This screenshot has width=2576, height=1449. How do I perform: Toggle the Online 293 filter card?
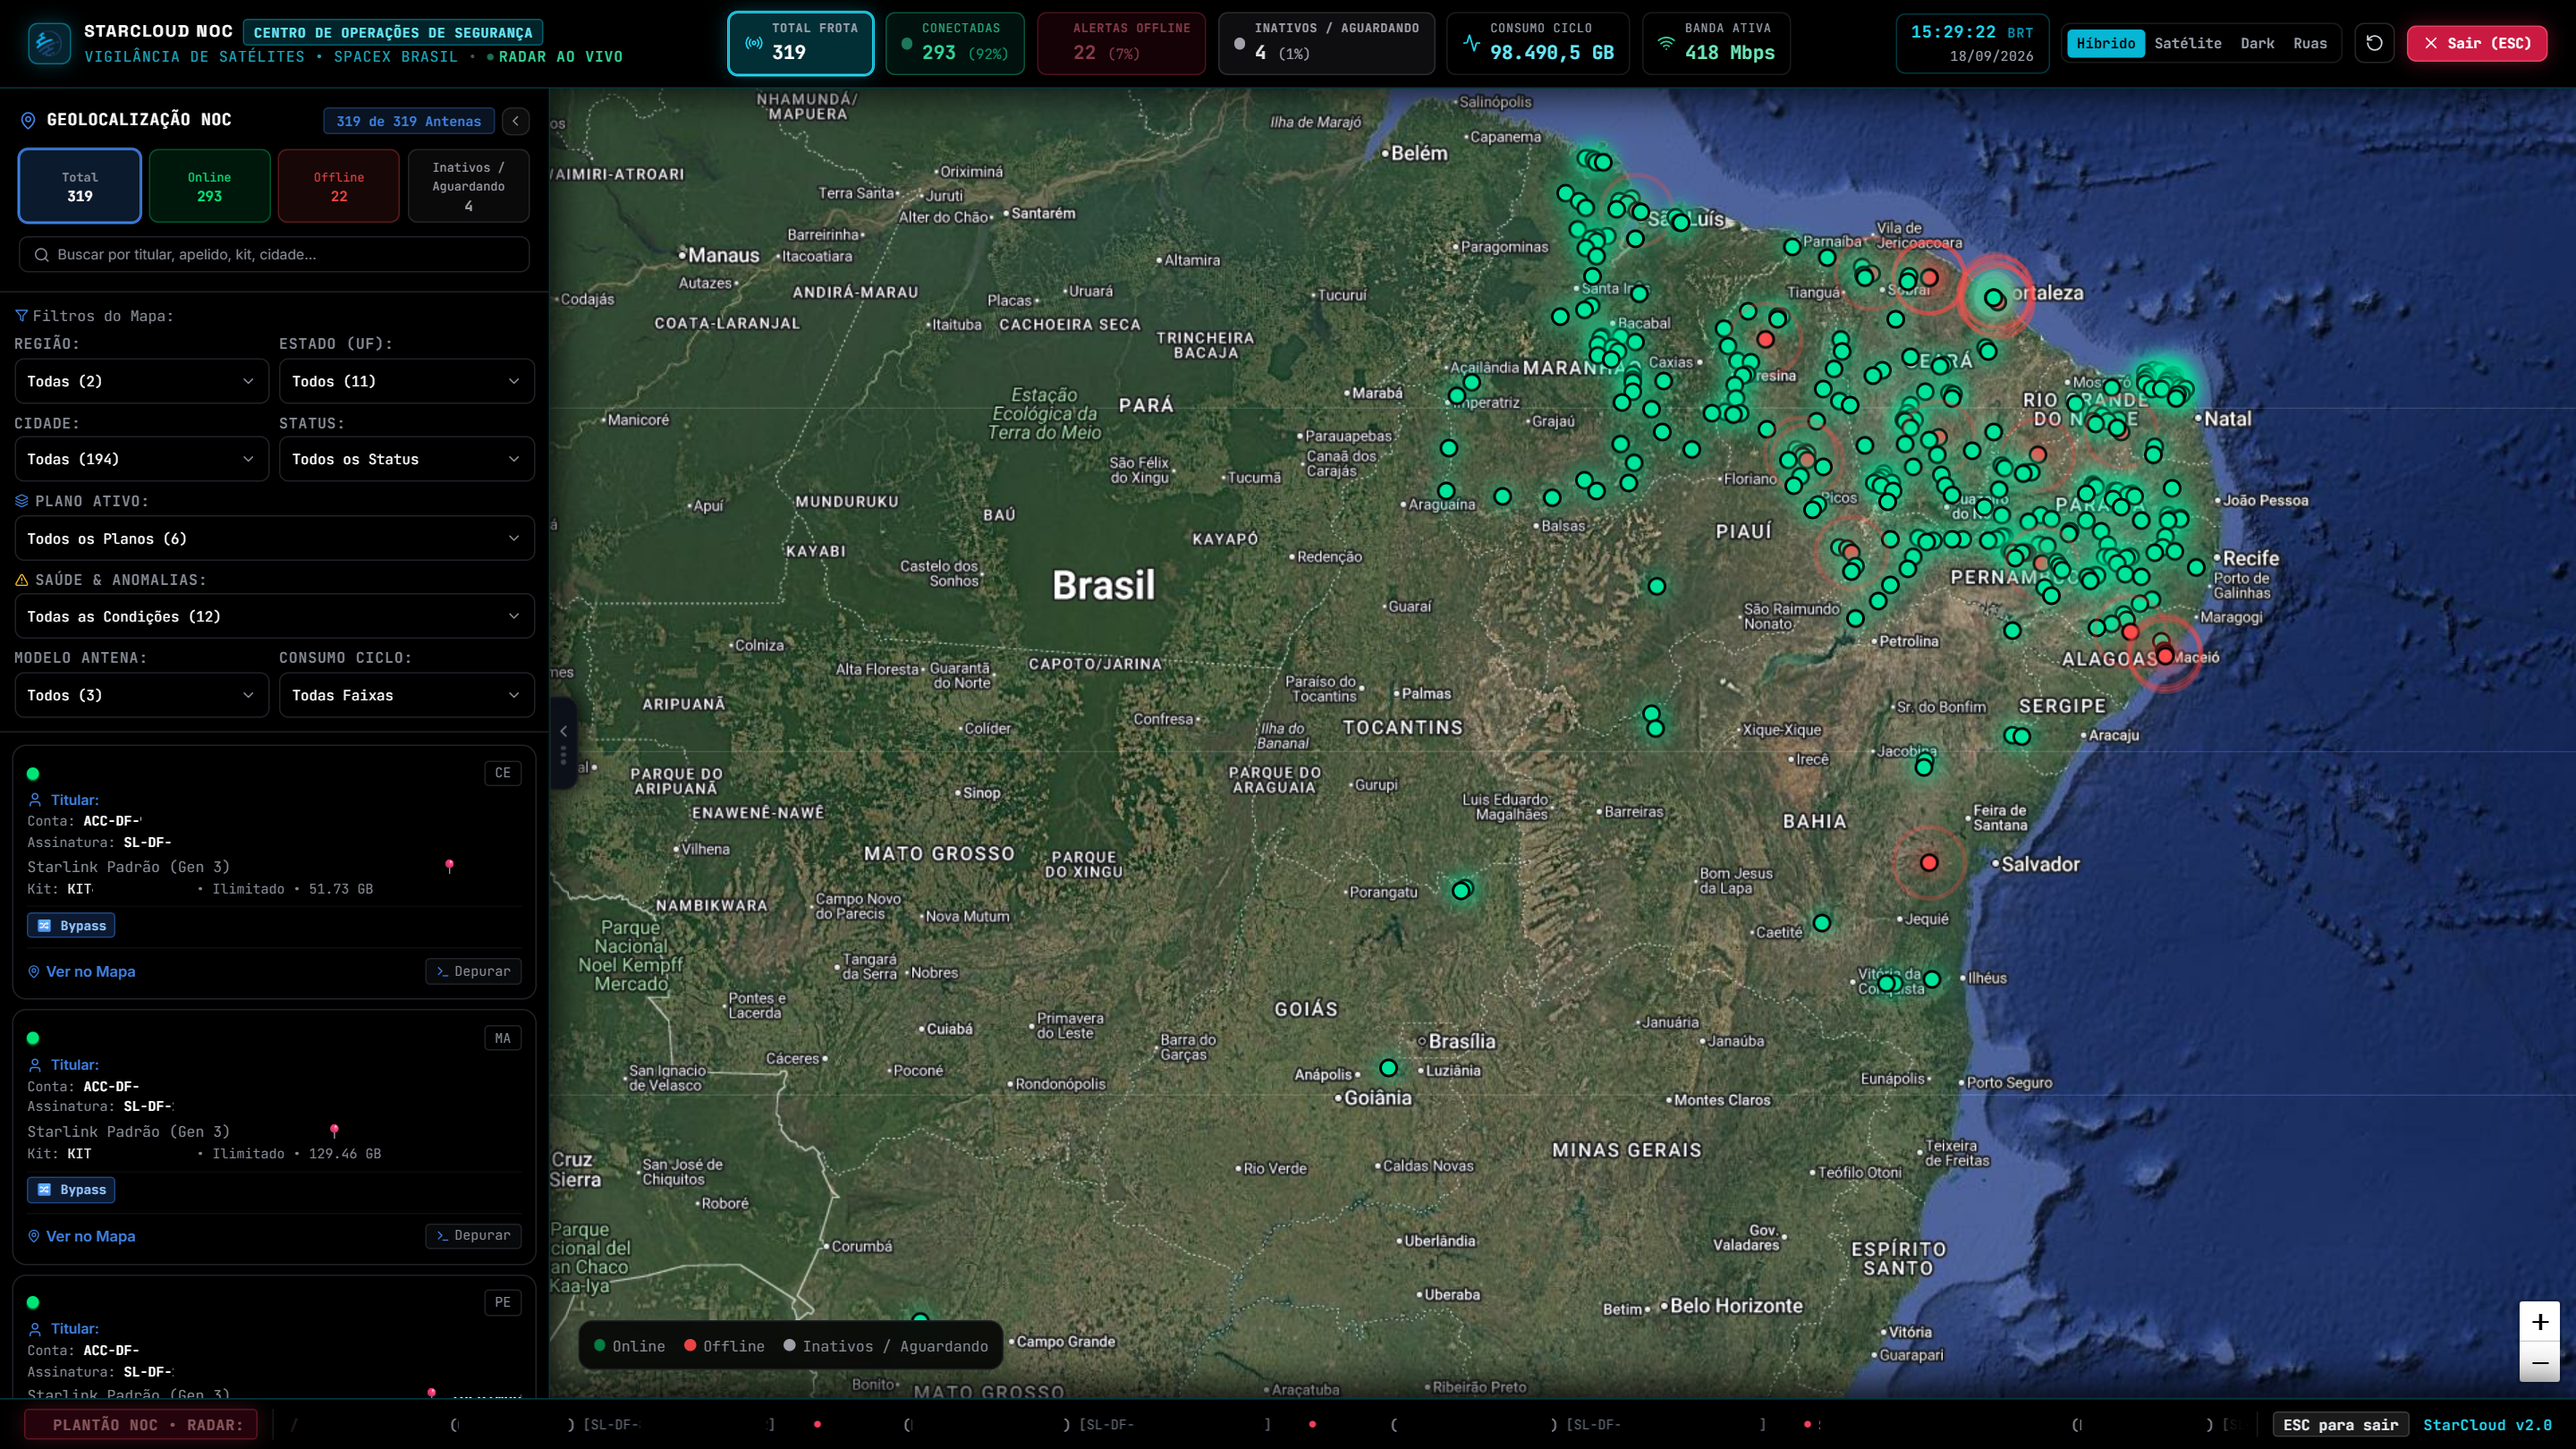[209, 186]
